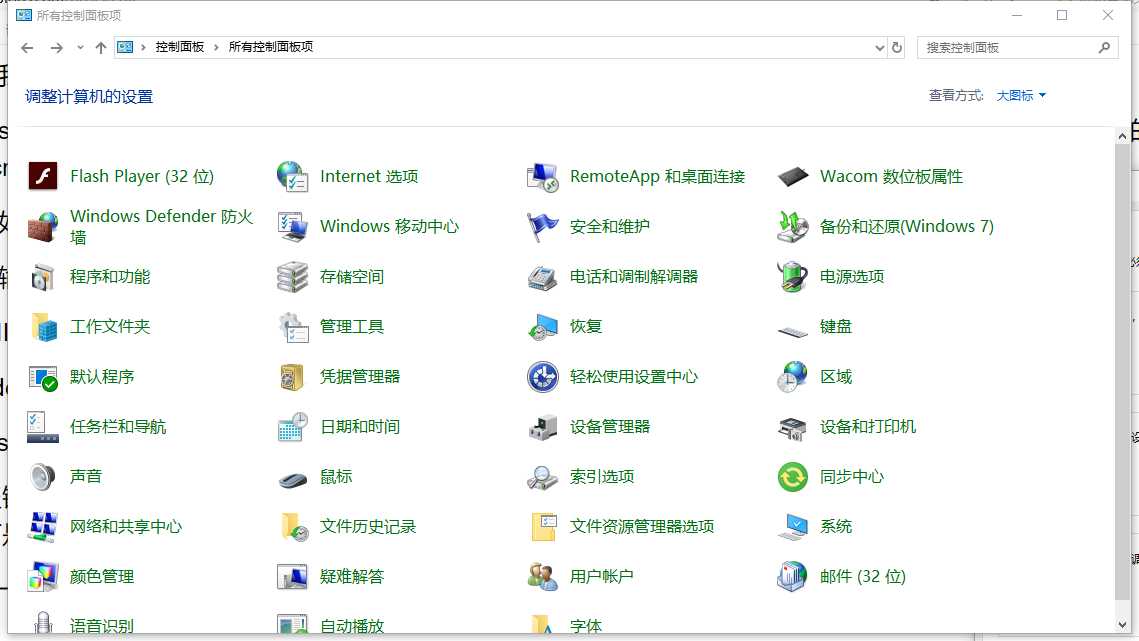Open the 文件资源管理器选项 icon
Screen dimensions: 1139x641
pos(543,527)
